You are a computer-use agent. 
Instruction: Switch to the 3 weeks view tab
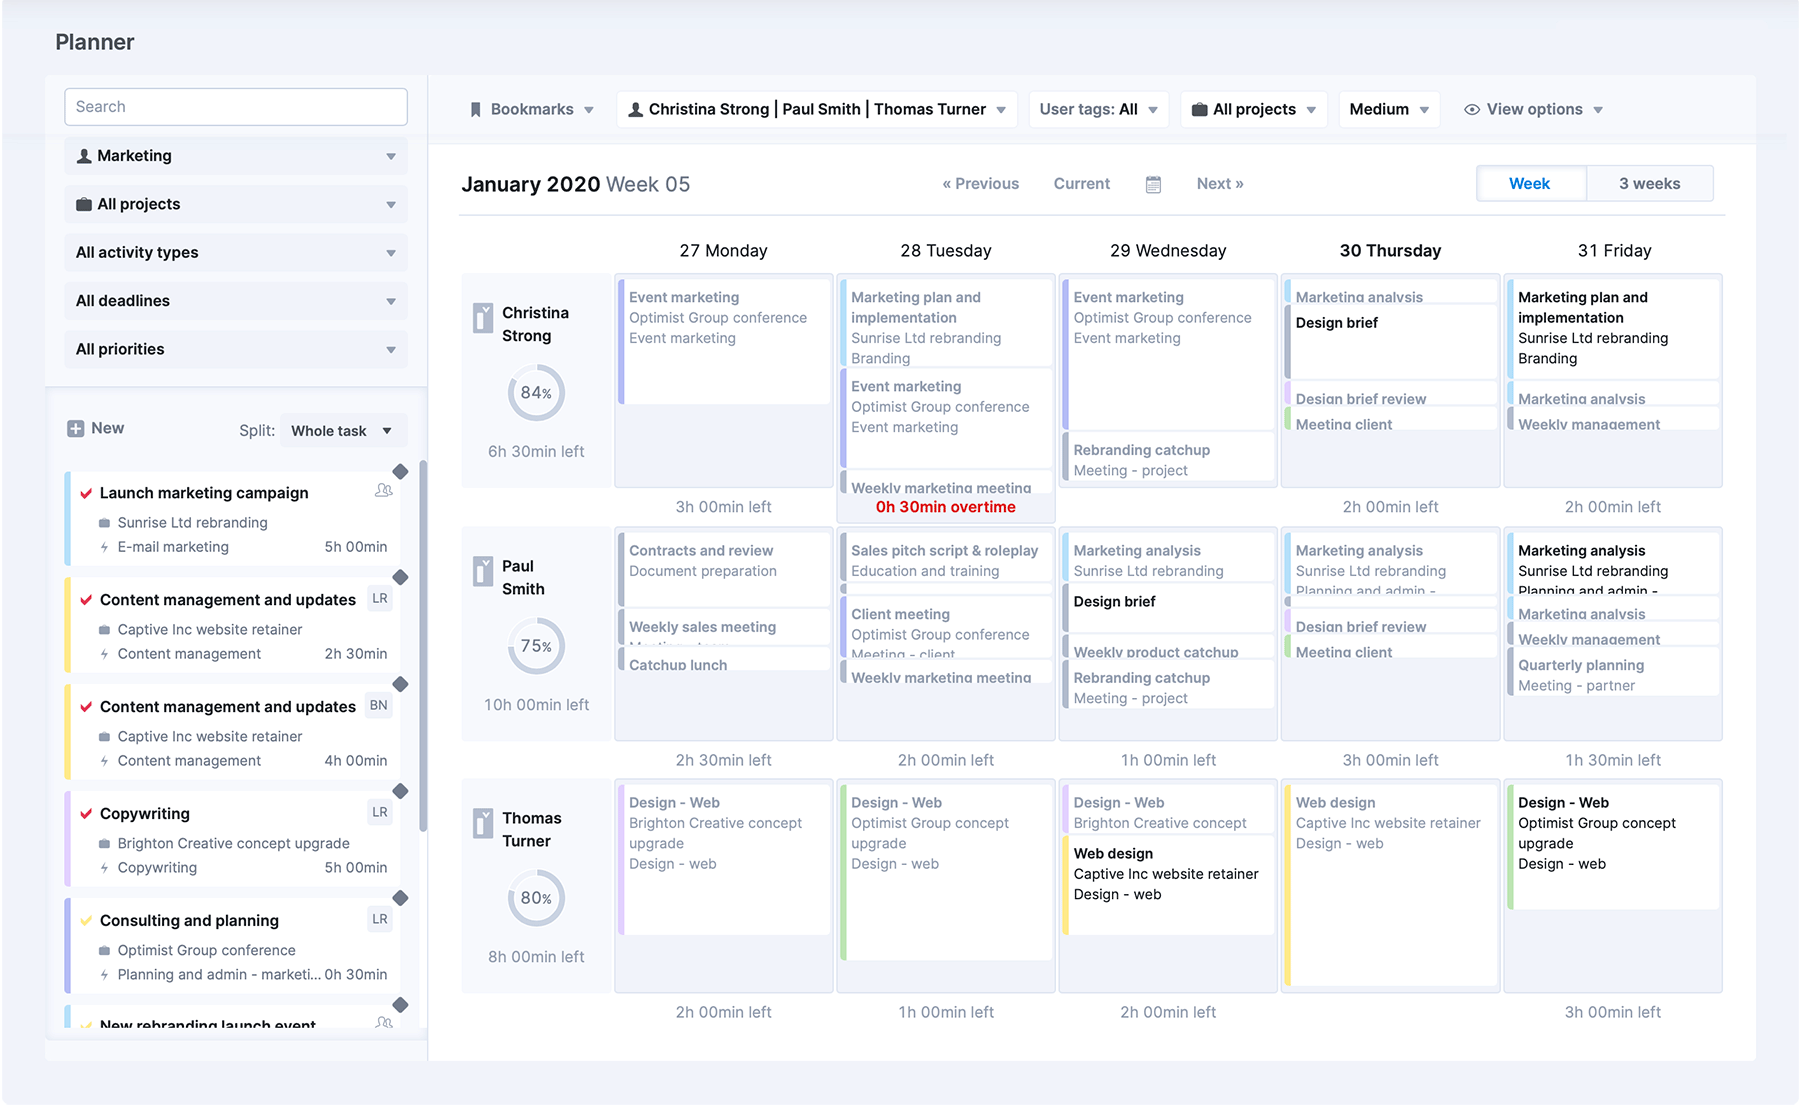pos(1650,184)
